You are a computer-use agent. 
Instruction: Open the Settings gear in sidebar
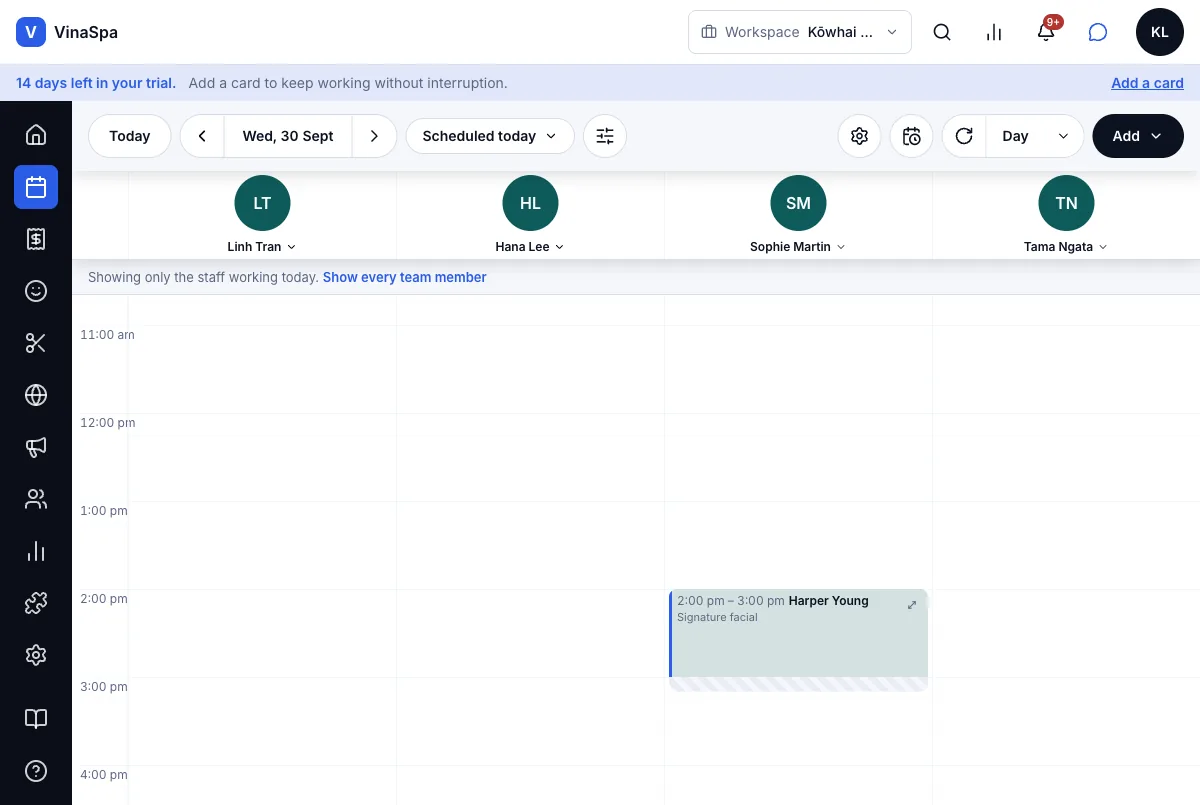(x=36, y=655)
